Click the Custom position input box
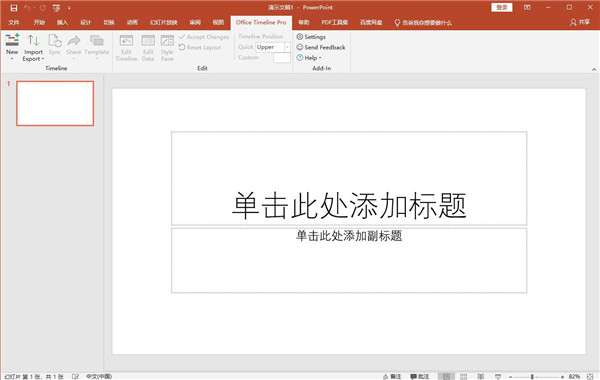 pos(282,58)
